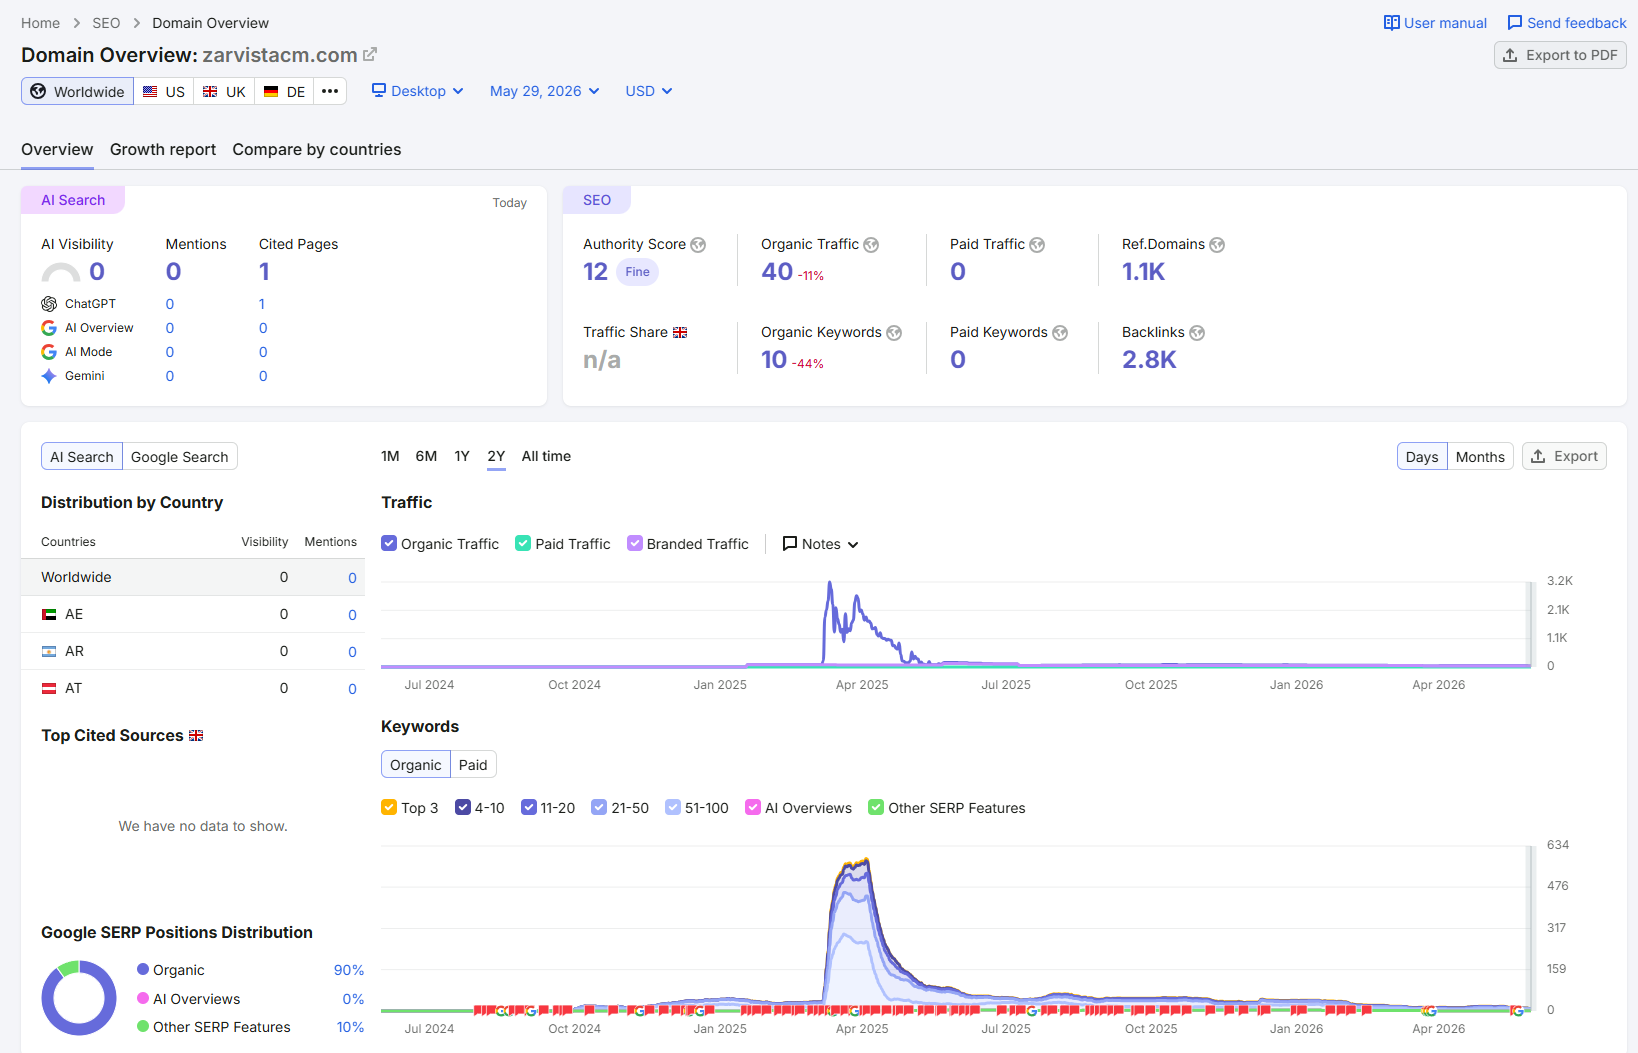
Task: Uncheck the Organic Traffic checkbox
Action: (x=389, y=543)
